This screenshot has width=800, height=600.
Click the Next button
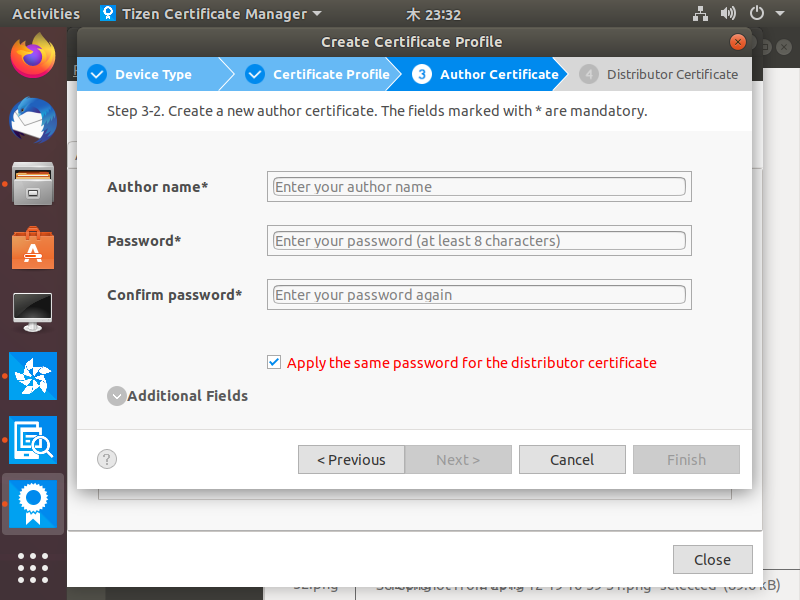pos(458,460)
